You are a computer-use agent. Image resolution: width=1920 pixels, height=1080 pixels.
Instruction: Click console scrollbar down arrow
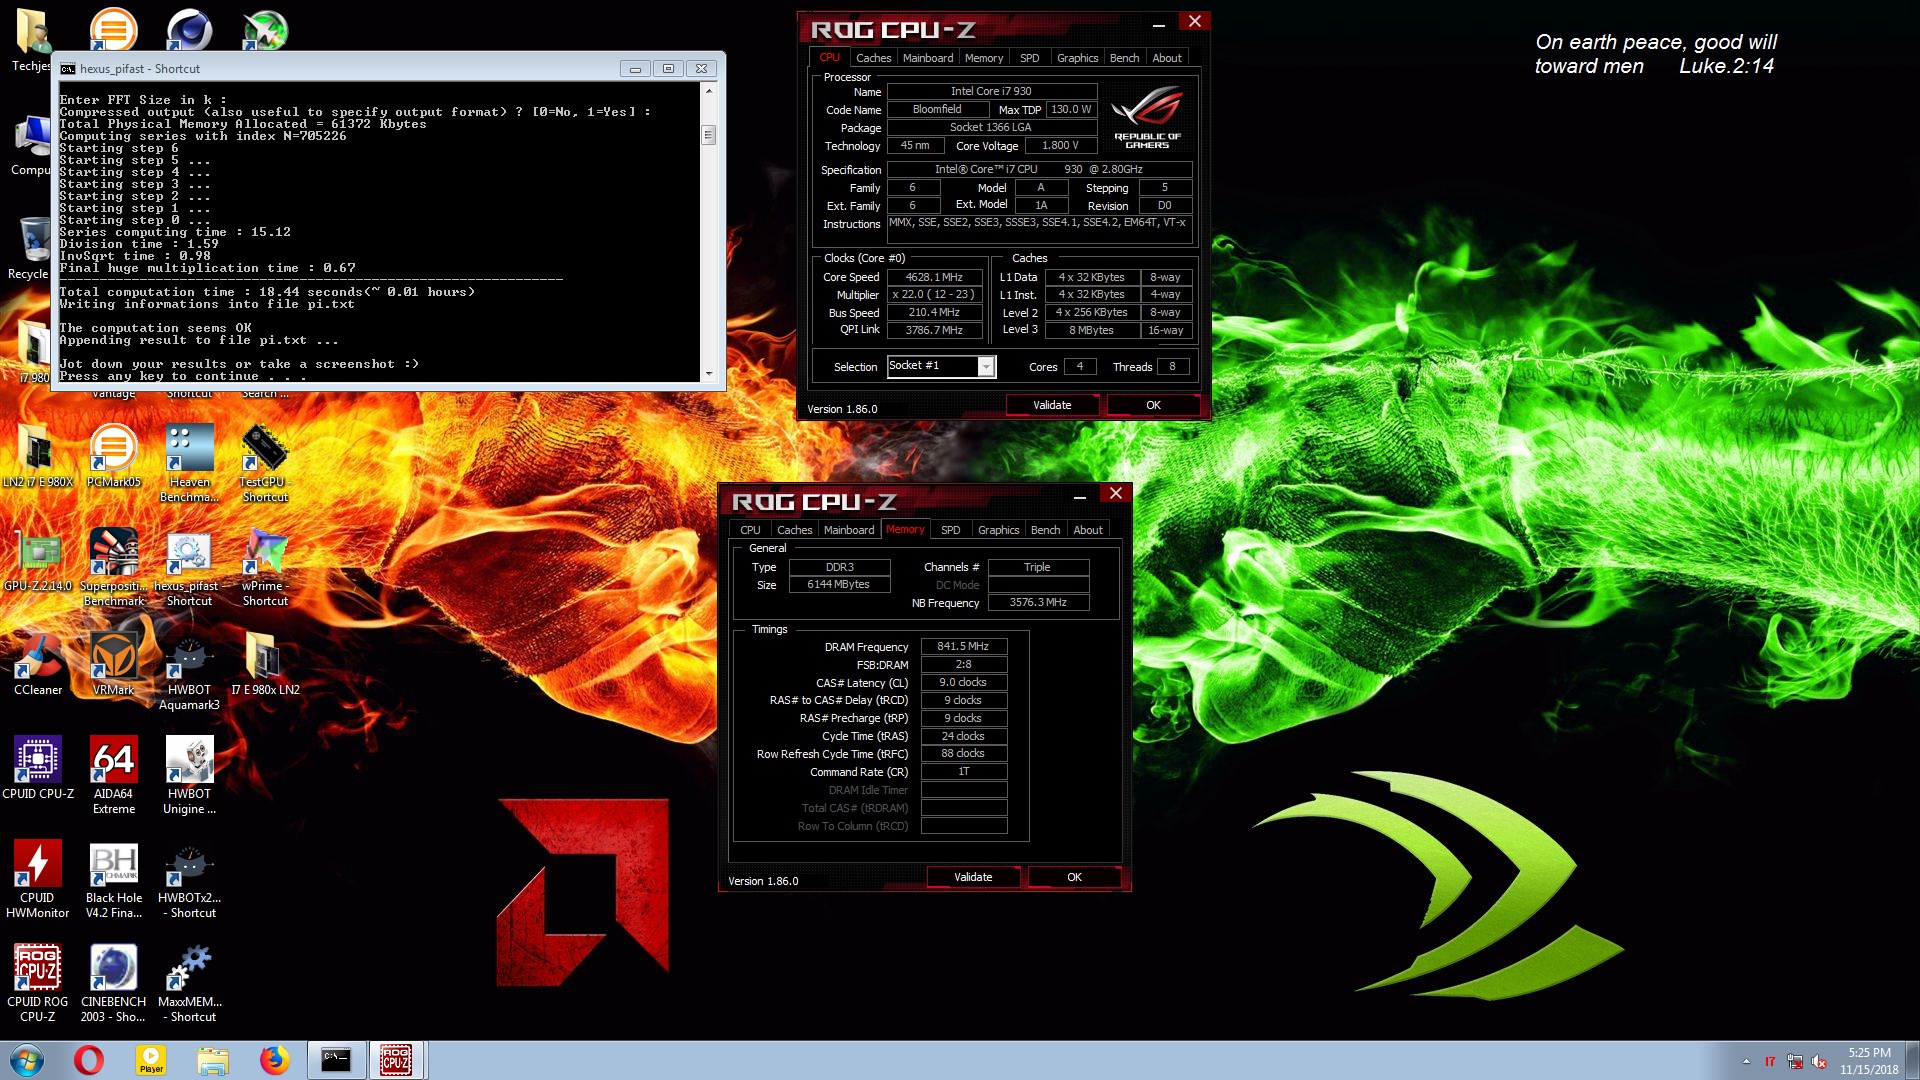[709, 374]
